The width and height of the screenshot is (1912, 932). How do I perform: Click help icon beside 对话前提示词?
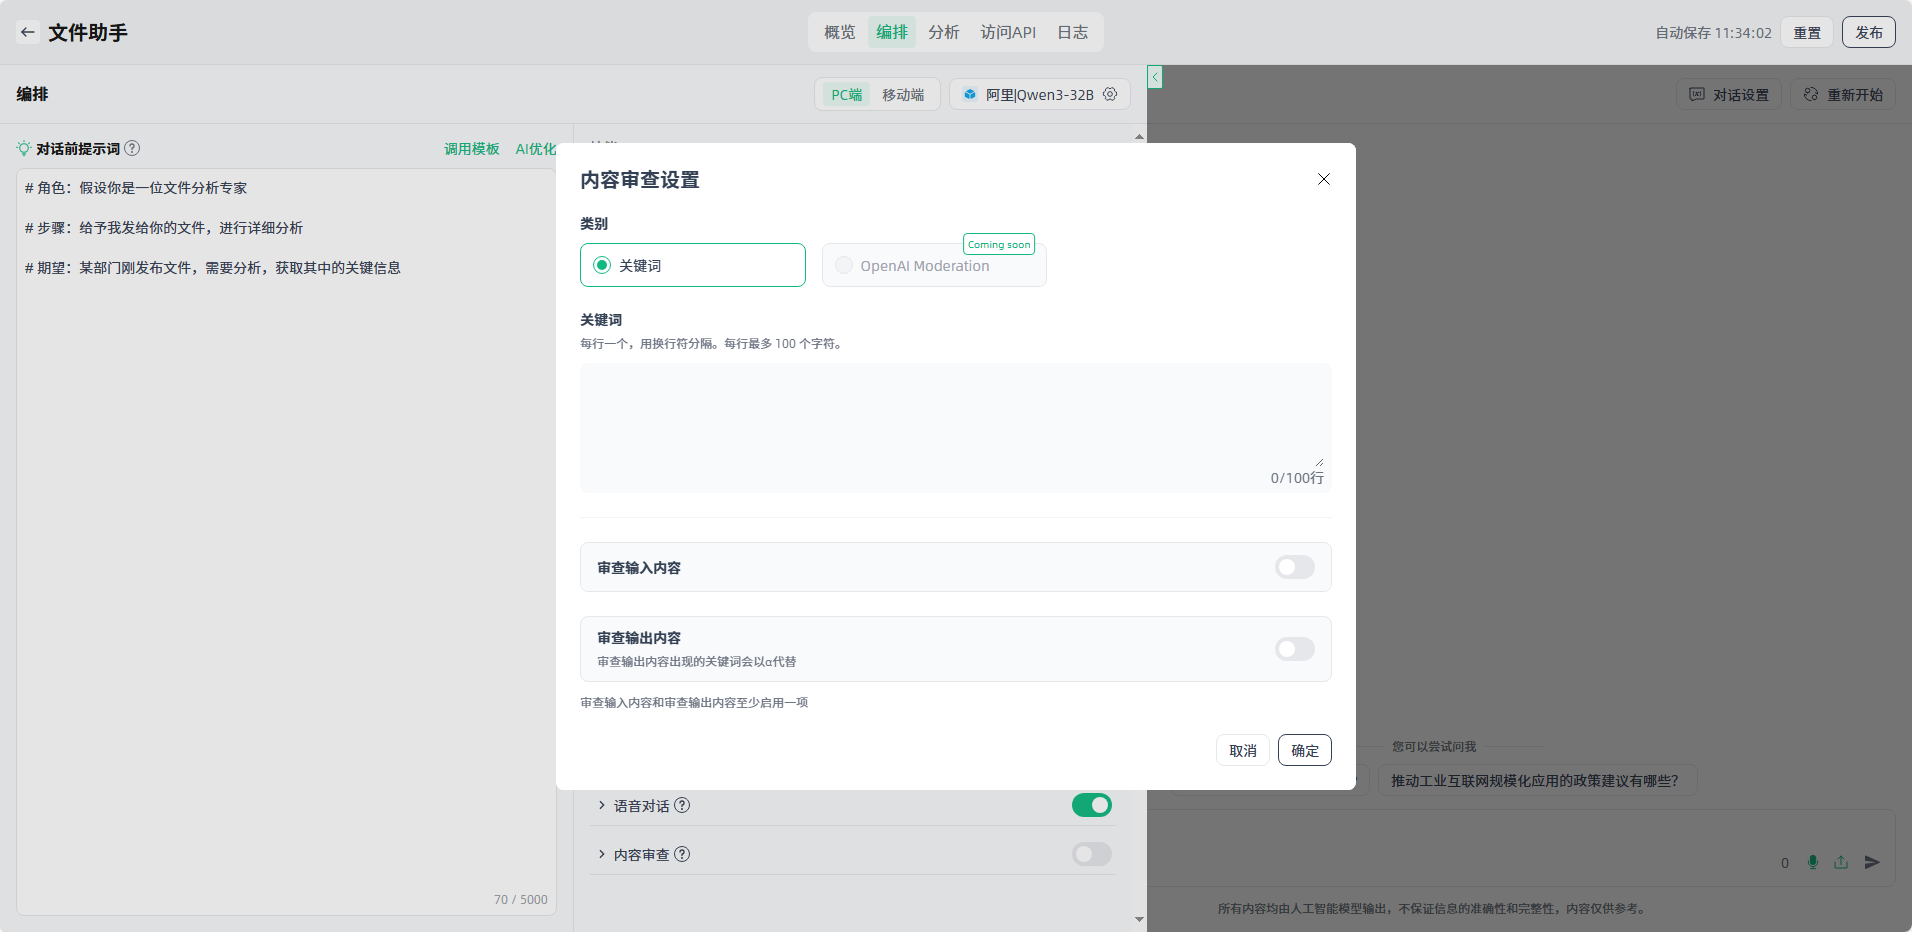click(132, 148)
